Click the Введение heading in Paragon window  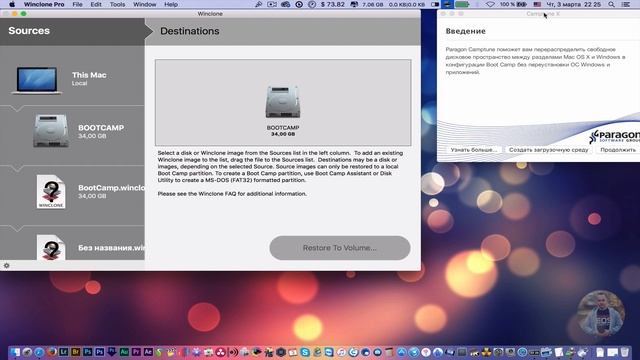(465, 31)
